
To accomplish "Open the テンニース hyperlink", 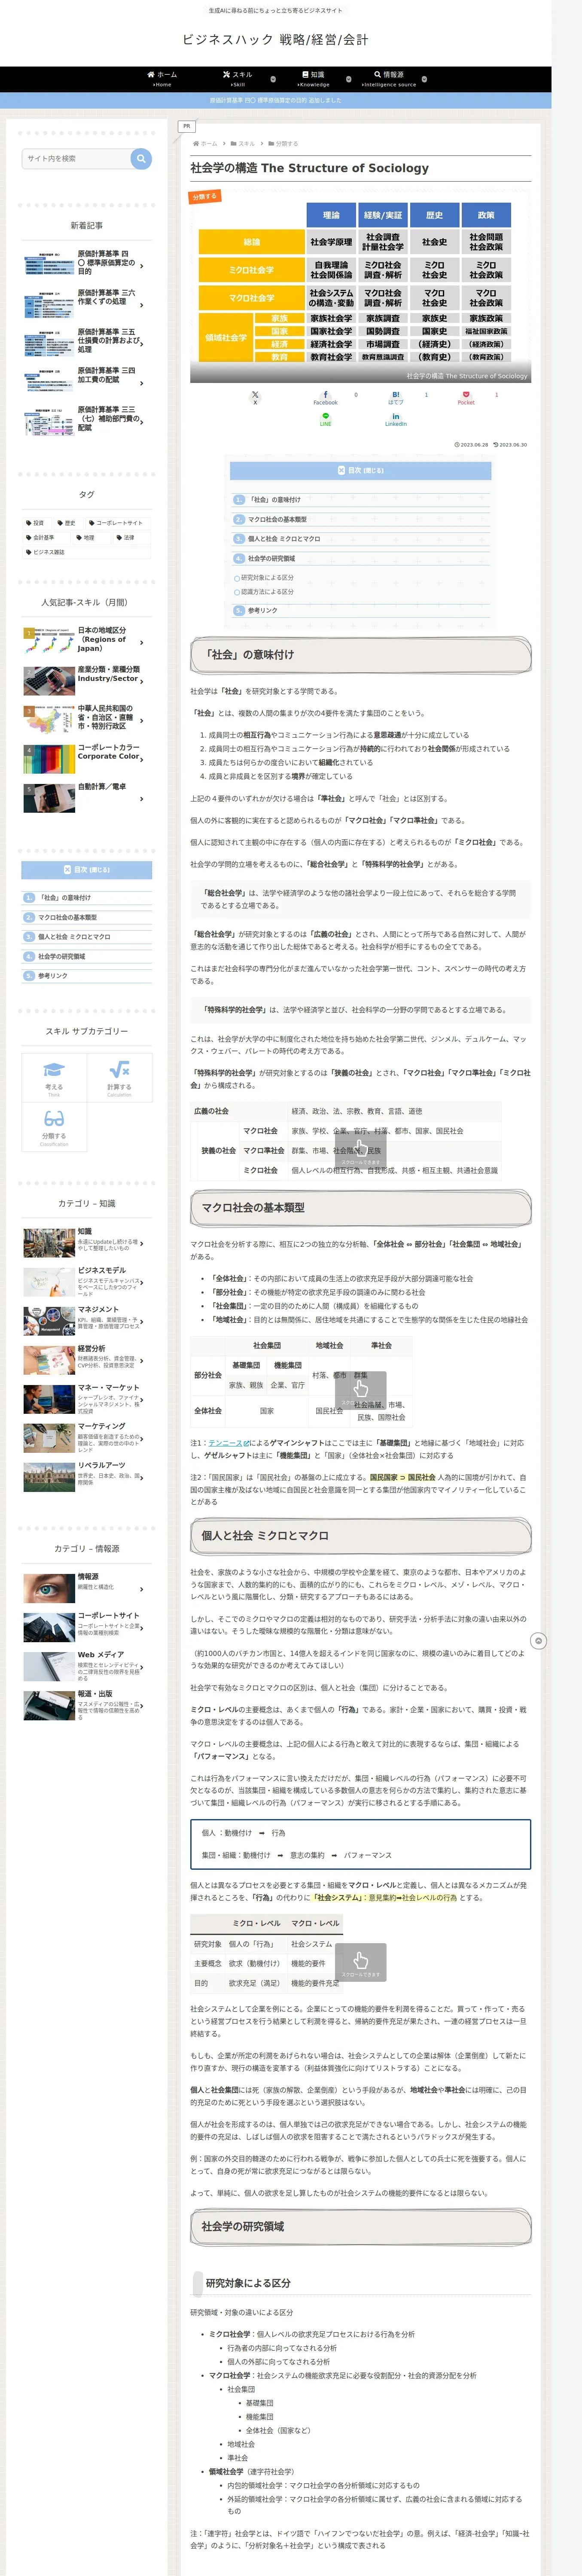I will click(x=224, y=1443).
